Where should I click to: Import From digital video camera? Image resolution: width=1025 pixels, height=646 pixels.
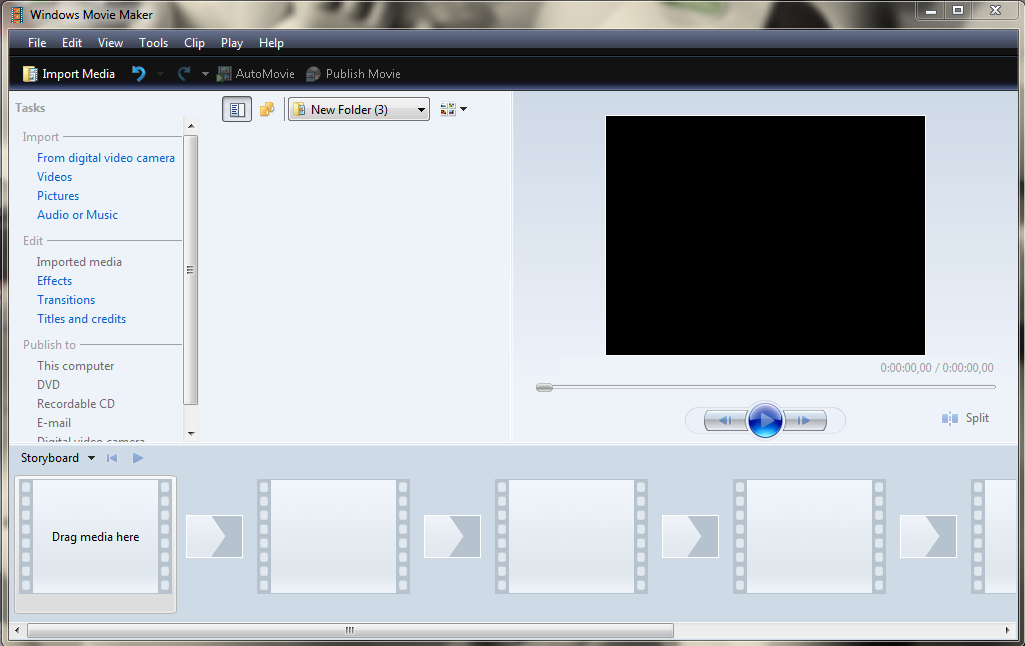(x=106, y=158)
